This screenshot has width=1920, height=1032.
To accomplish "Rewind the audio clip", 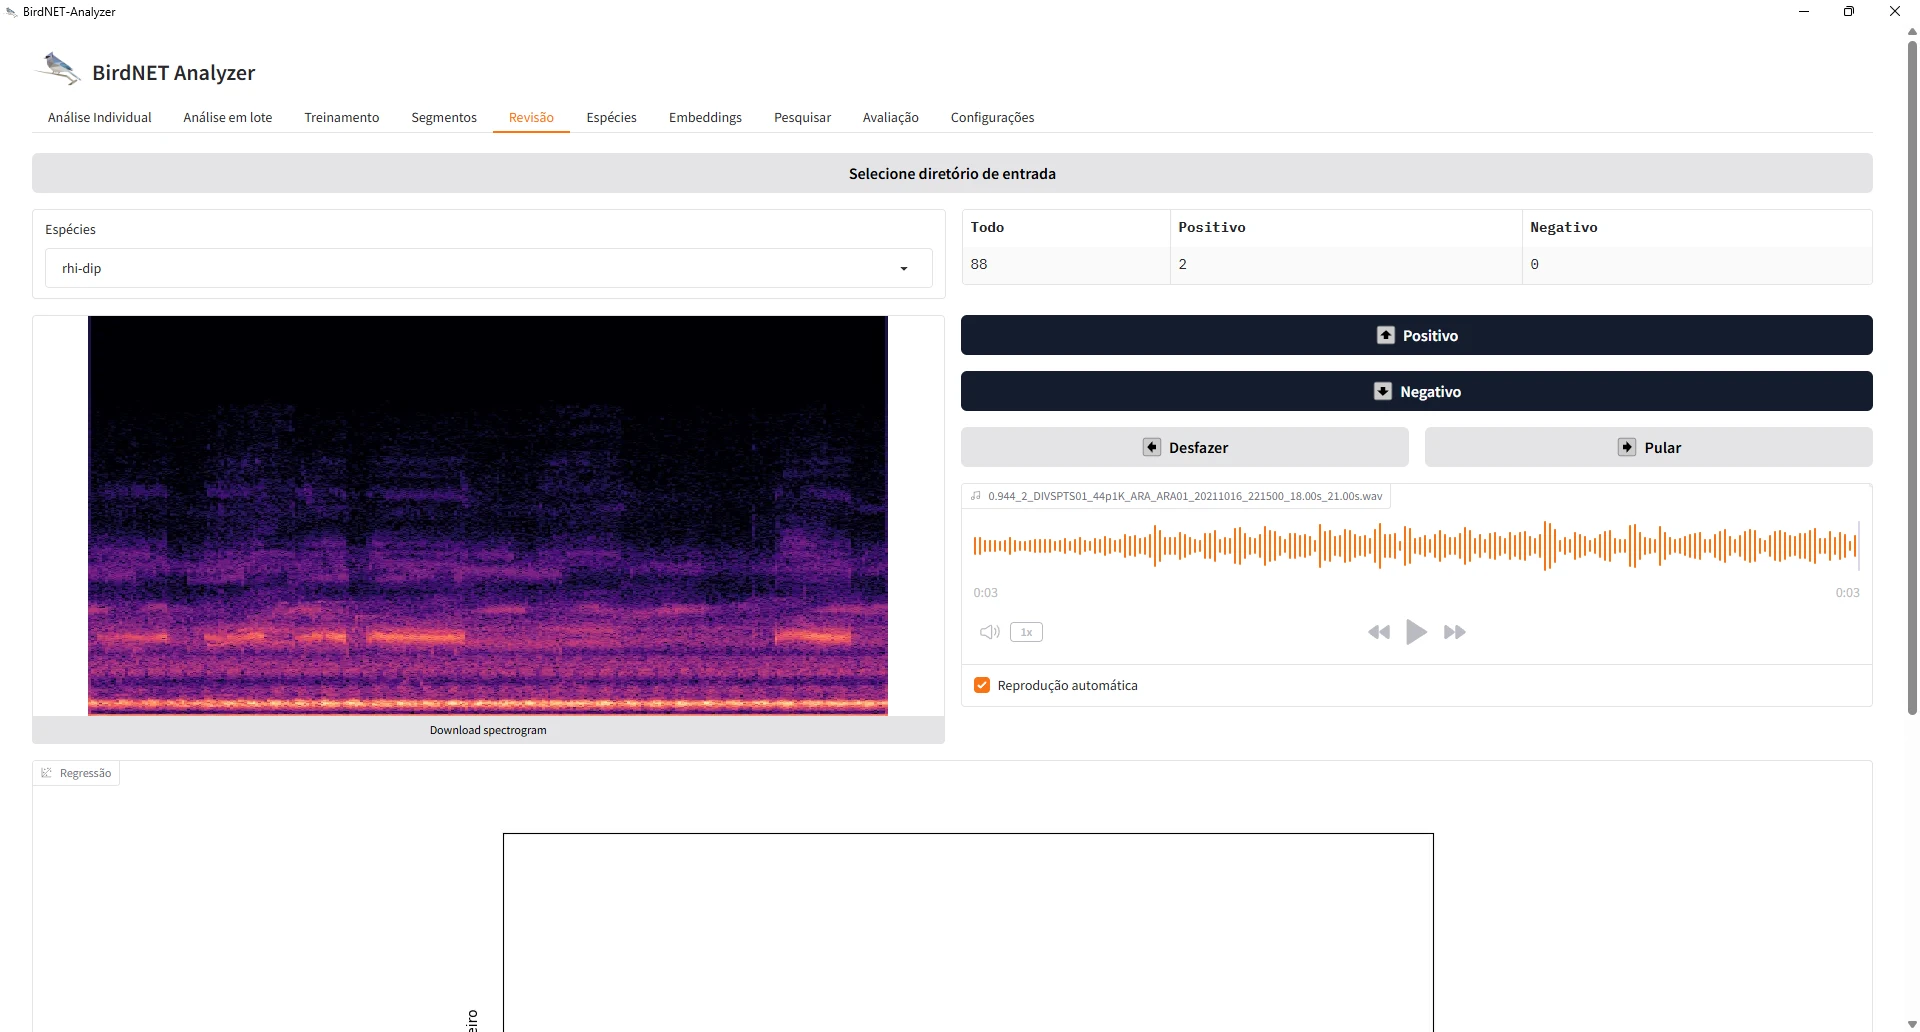I will coord(1379,632).
